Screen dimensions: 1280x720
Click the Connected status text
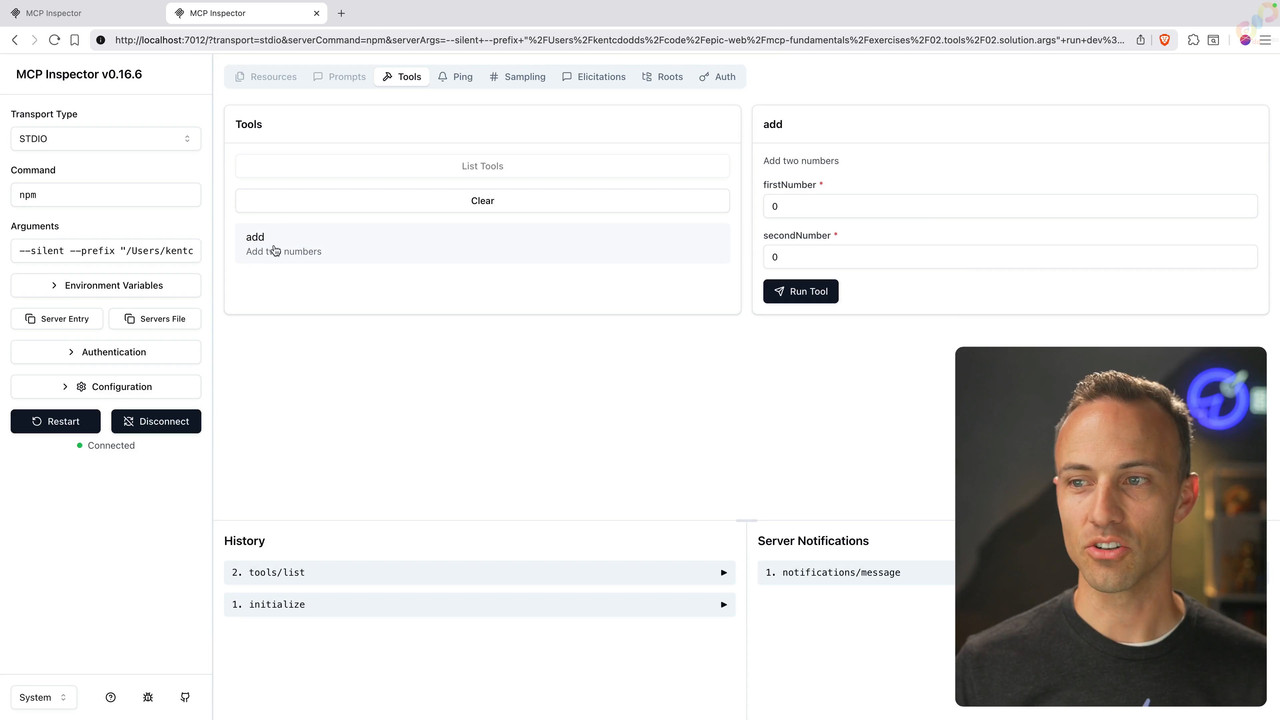[x=111, y=446]
